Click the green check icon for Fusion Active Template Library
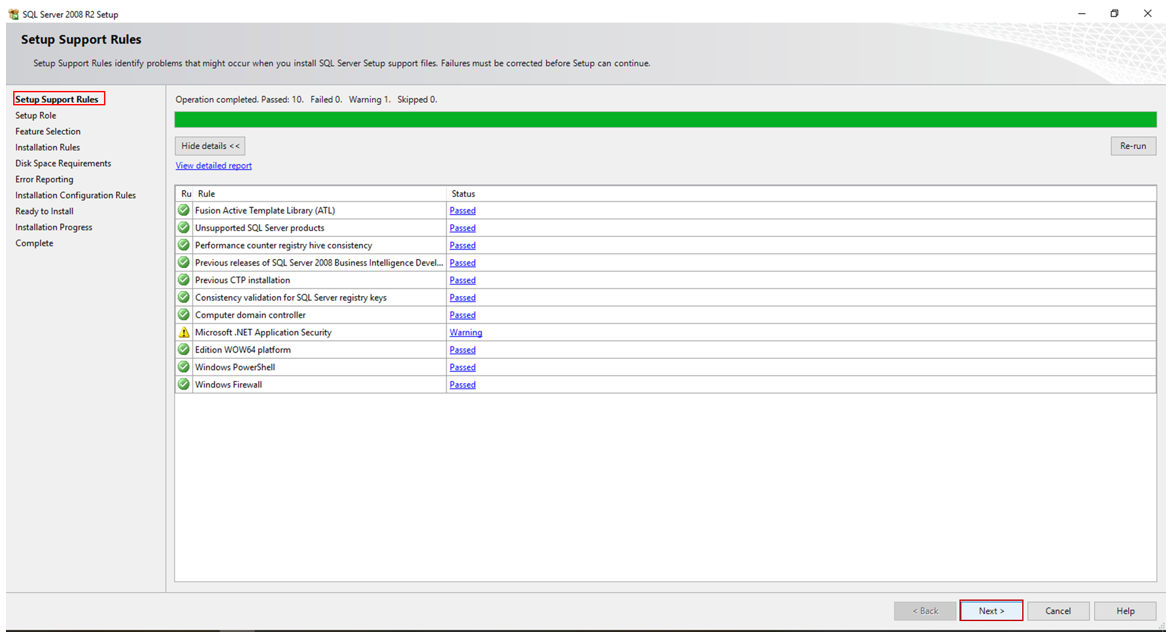Image resolution: width=1168 pixels, height=632 pixels. coord(184,210)
